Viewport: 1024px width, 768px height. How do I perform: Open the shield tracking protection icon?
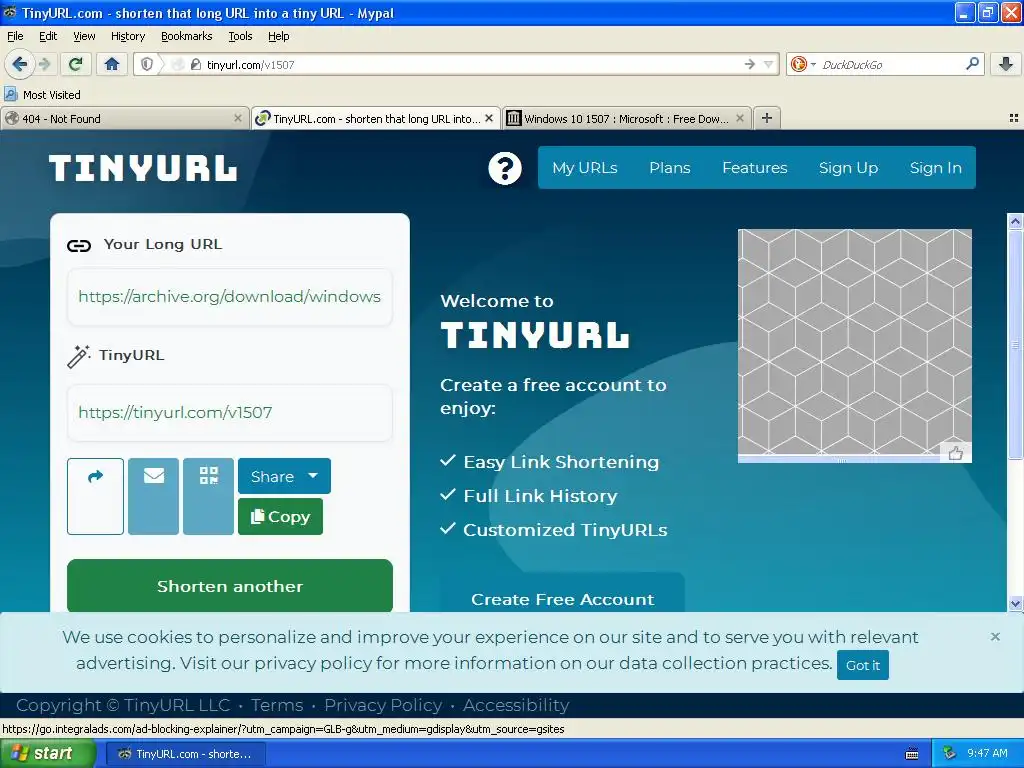[x=147, y=64]
